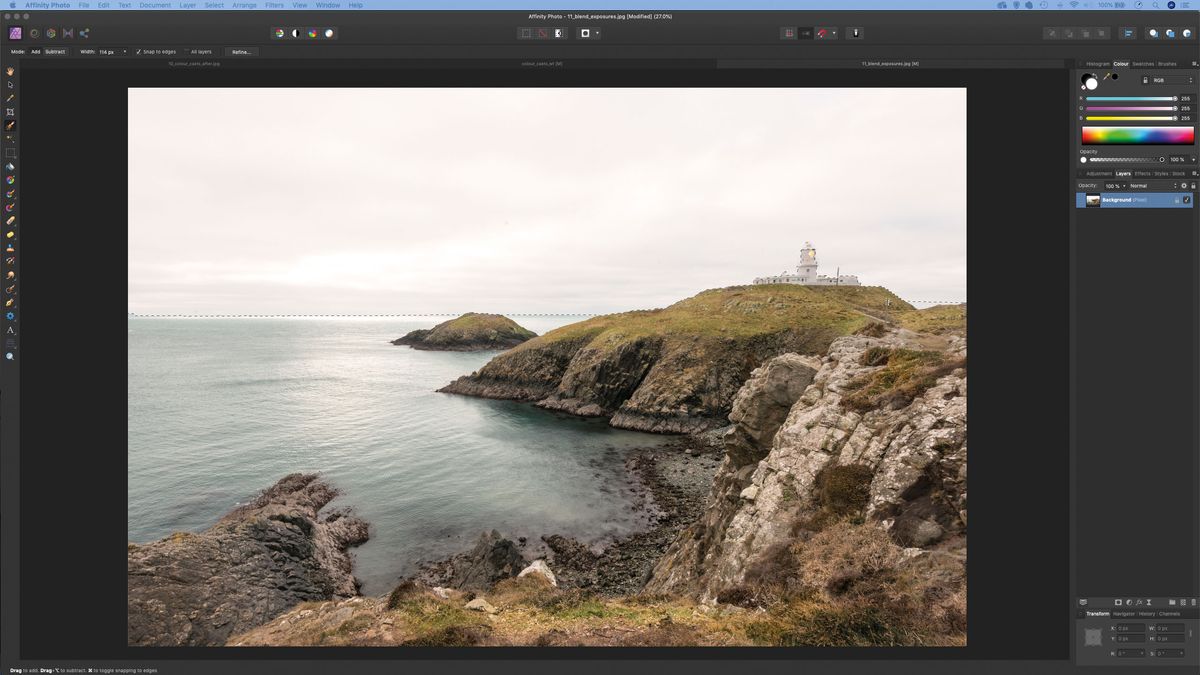
Task: Open the Export Persona share icon
Action: [x=84, y=33]
